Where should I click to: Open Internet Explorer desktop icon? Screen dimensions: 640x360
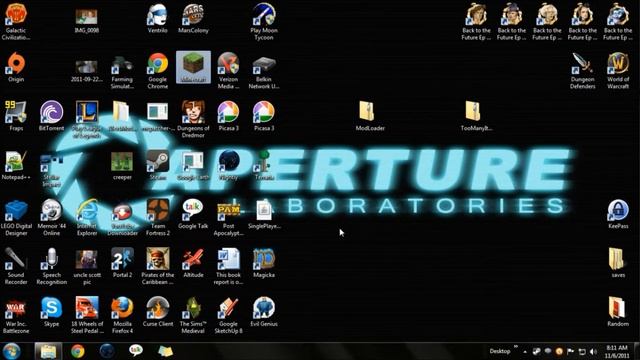tap(87, 218)
